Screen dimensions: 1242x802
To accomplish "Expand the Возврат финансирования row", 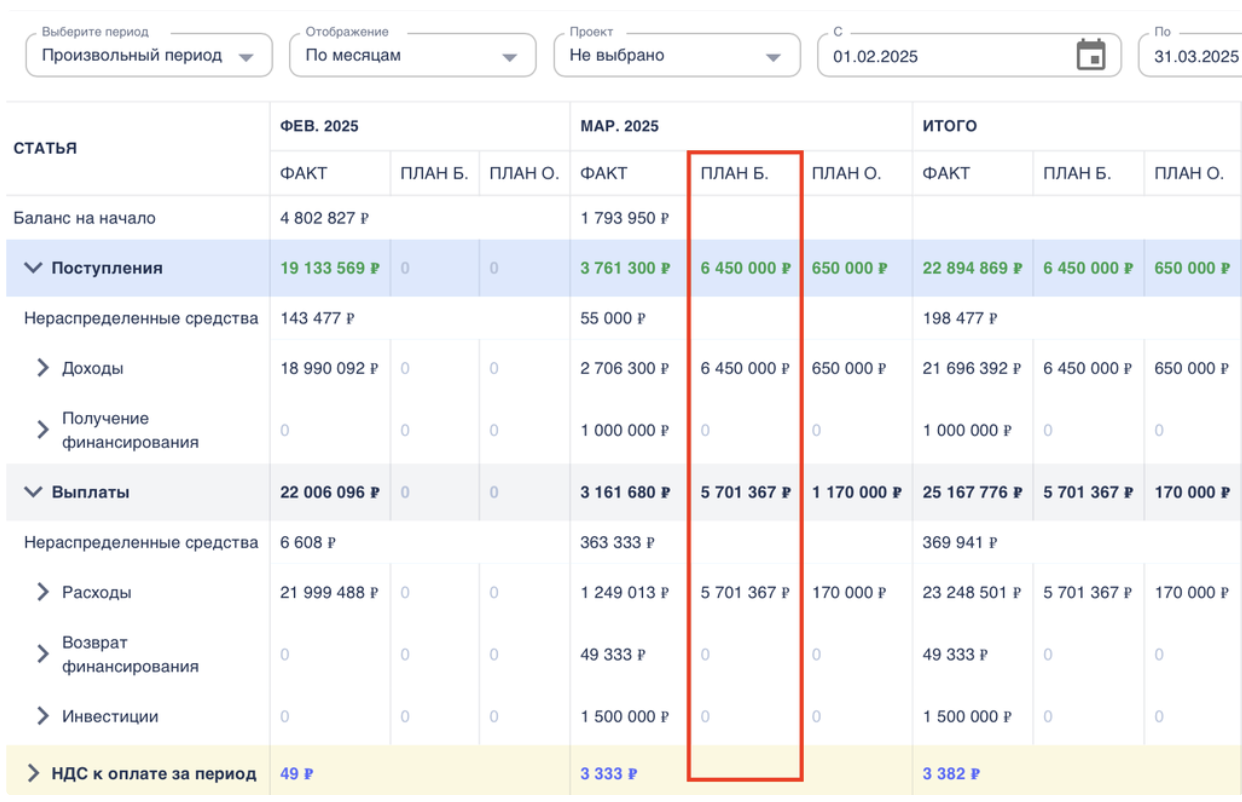I will tap(42, 654).
